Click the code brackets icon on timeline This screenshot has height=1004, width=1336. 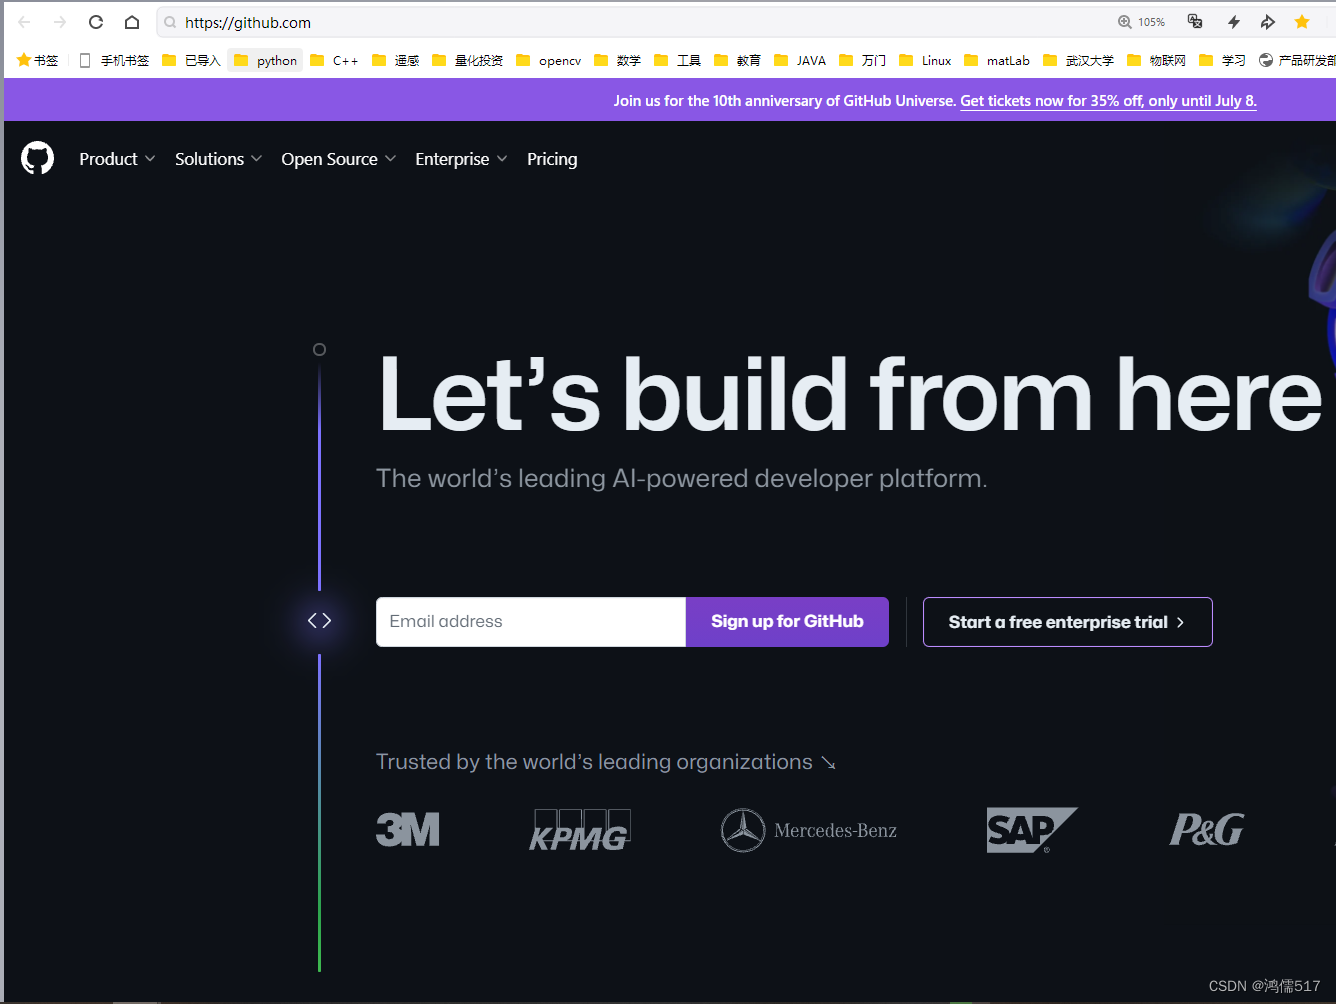click(319, 621)
